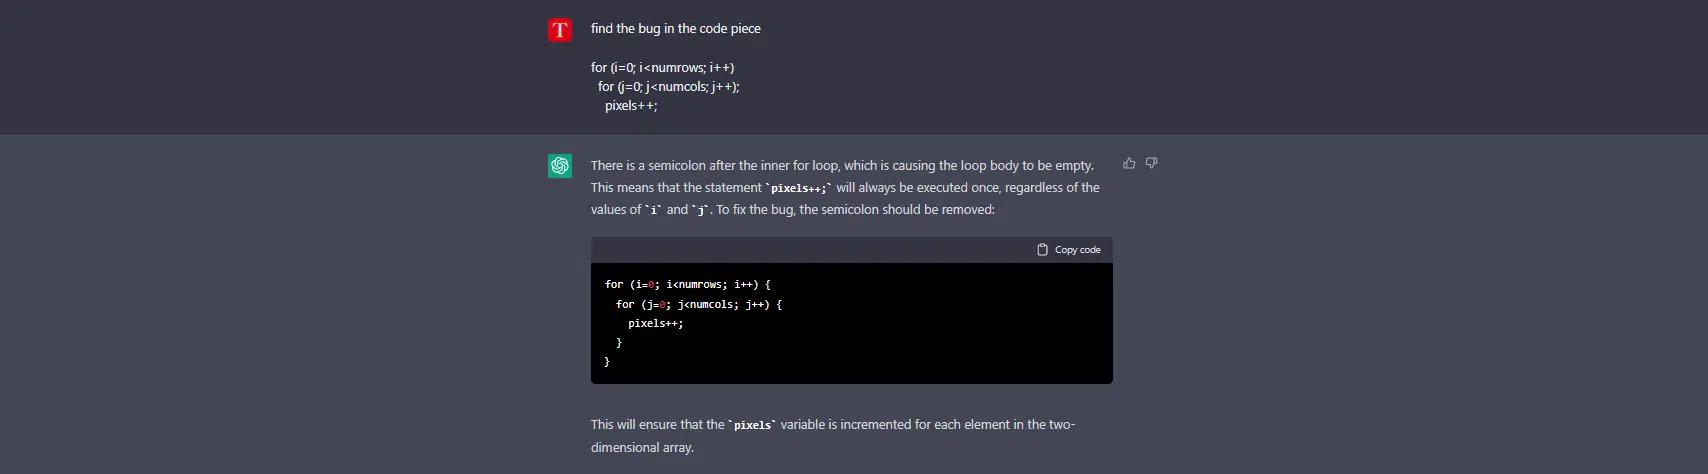The image size is (1708, 474).
Task: Click the prompt text "find the bug in the code piece"
Action: click(676, 29)
